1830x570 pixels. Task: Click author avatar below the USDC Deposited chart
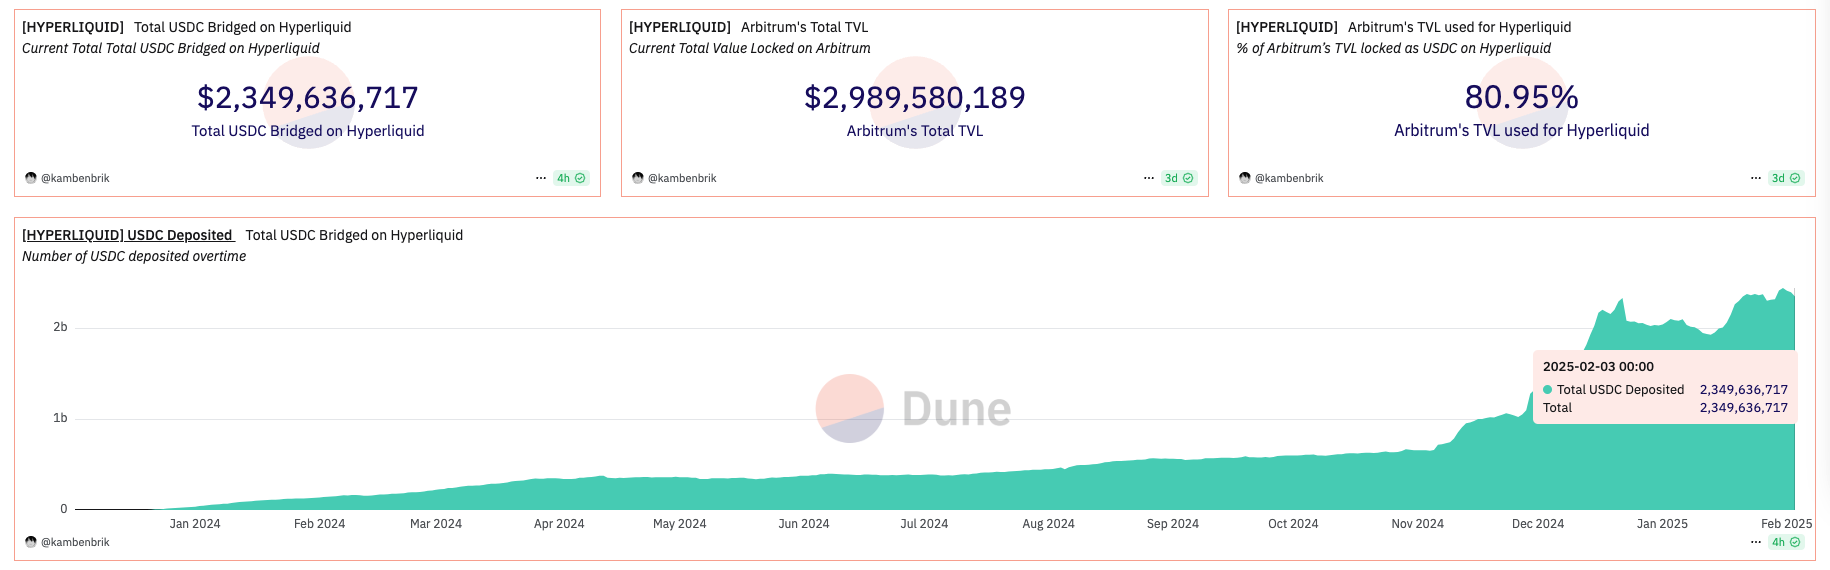(31, 542)
